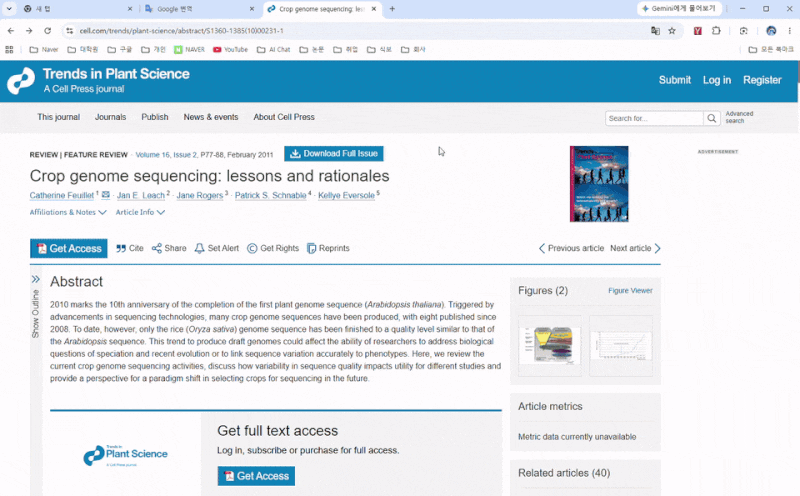This screenshot has height=496, width=800.
Task: Open the second figure thumbnail
Action: (x=621, y=345)
